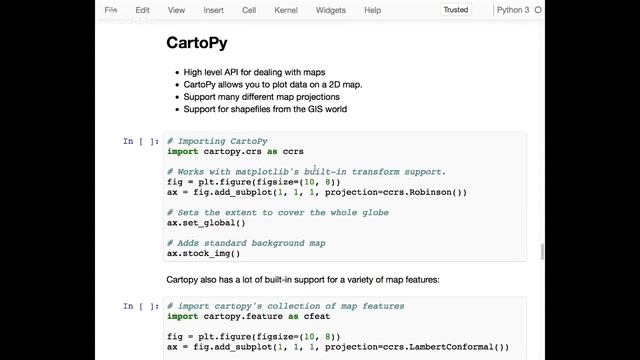Open the Edit menu
The height and width of the screenshot is (360, 640).
pyautogui.click(x=142, y=10)
